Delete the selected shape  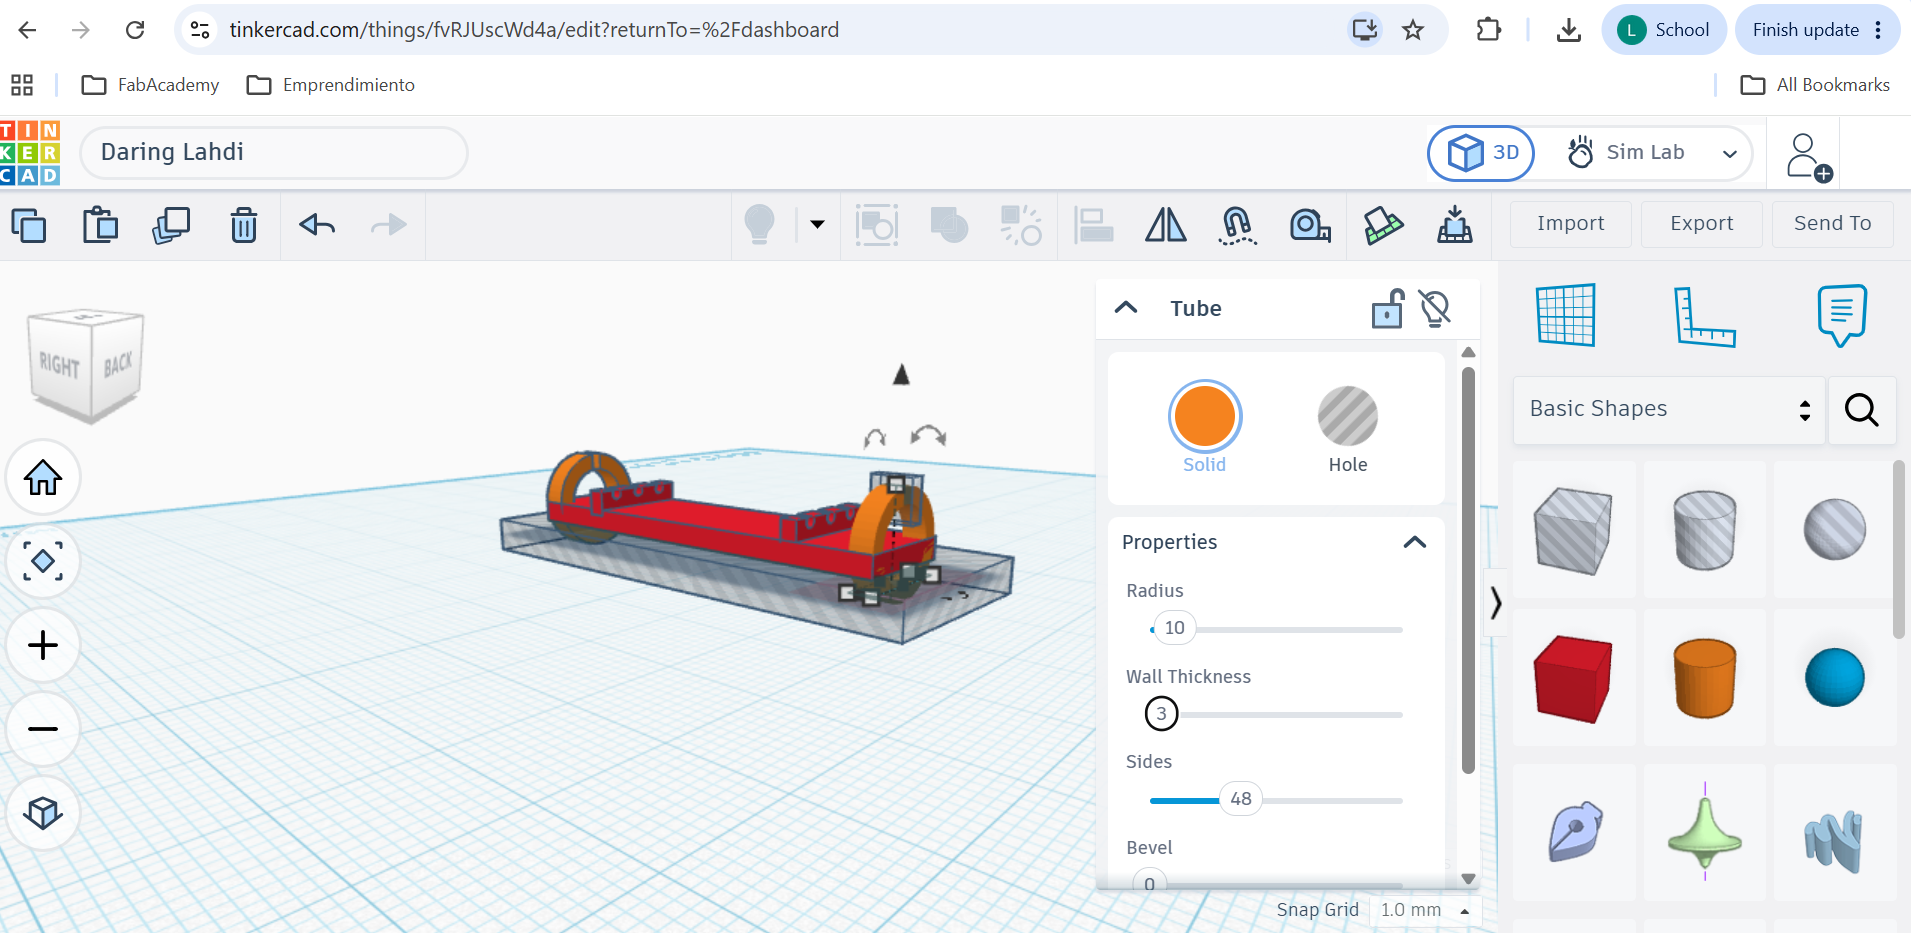tap(243, 225)
